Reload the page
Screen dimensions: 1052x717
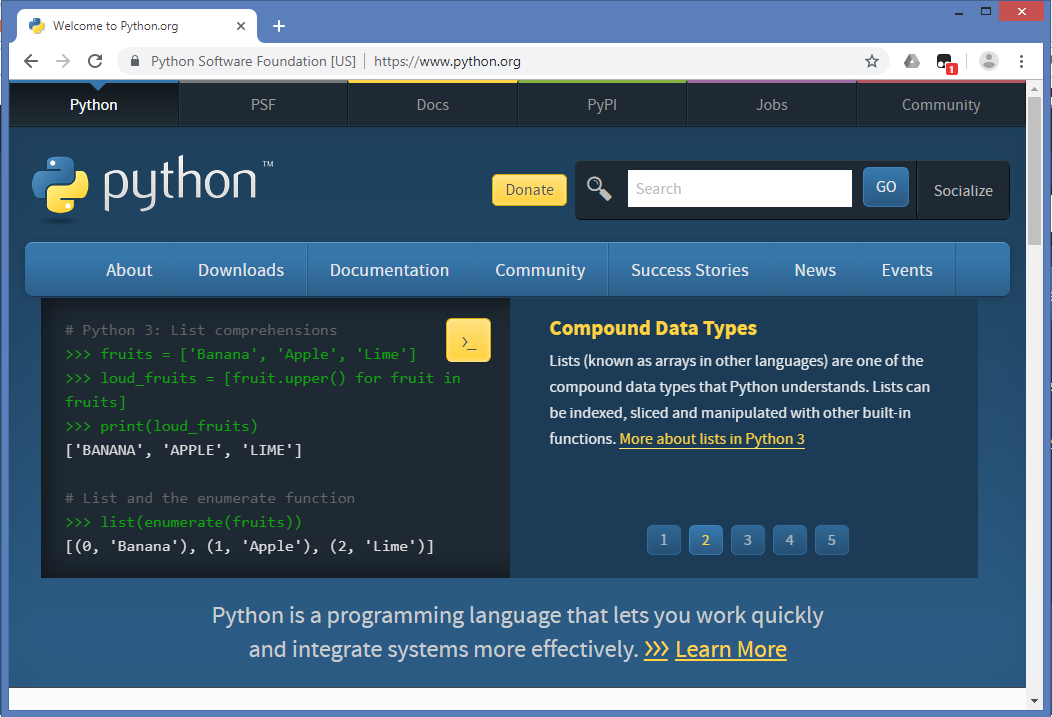(x=95, y=61)
